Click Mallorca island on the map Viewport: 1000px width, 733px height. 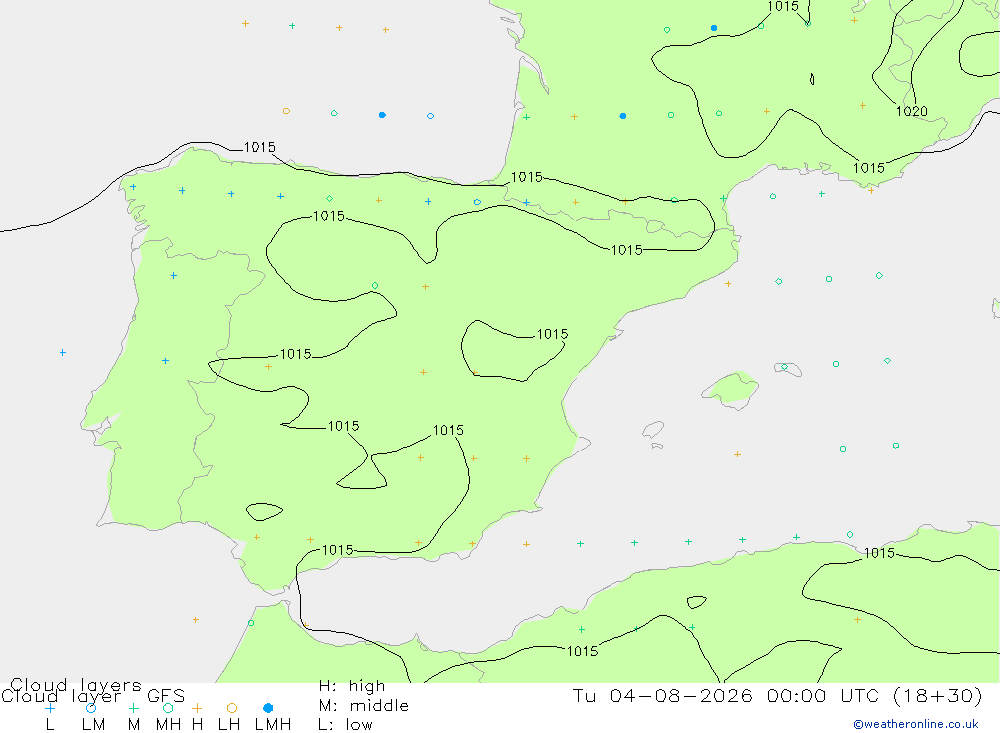coord(731,389)
